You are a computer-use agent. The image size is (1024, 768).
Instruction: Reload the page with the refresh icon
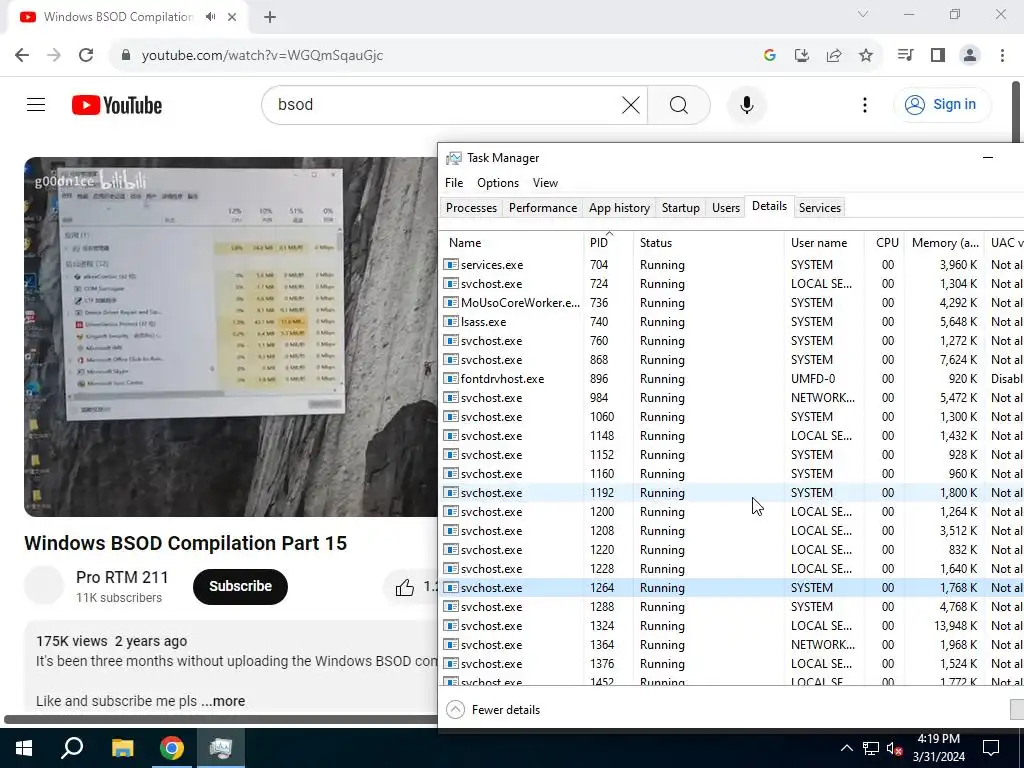[86, 56]
